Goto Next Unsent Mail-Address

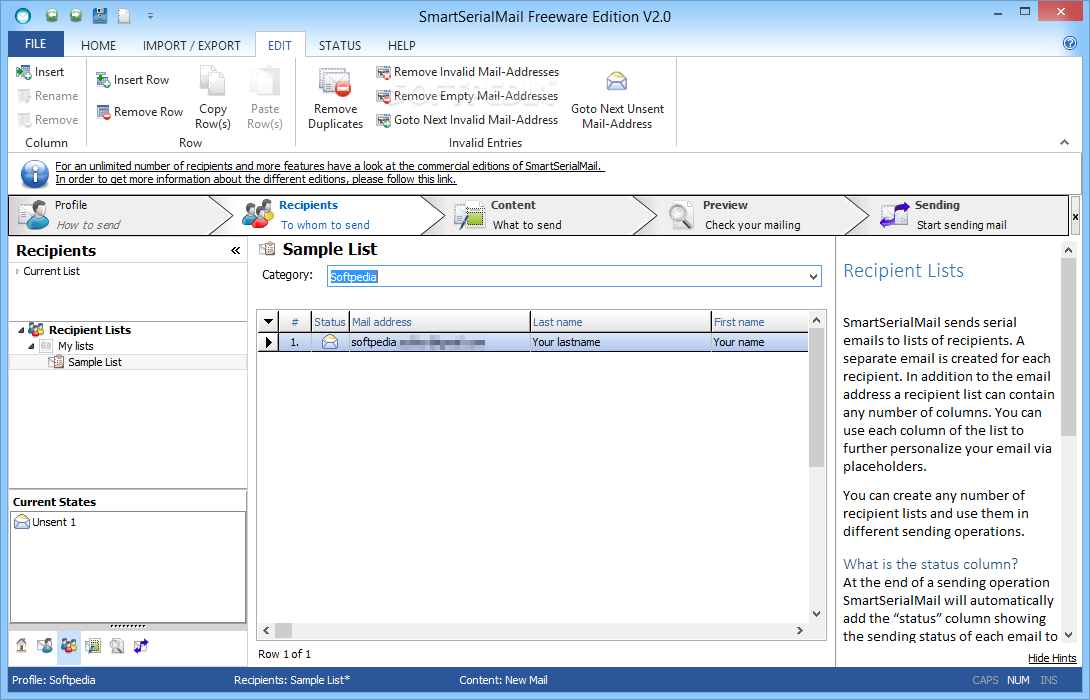click(x=617, y=99)
